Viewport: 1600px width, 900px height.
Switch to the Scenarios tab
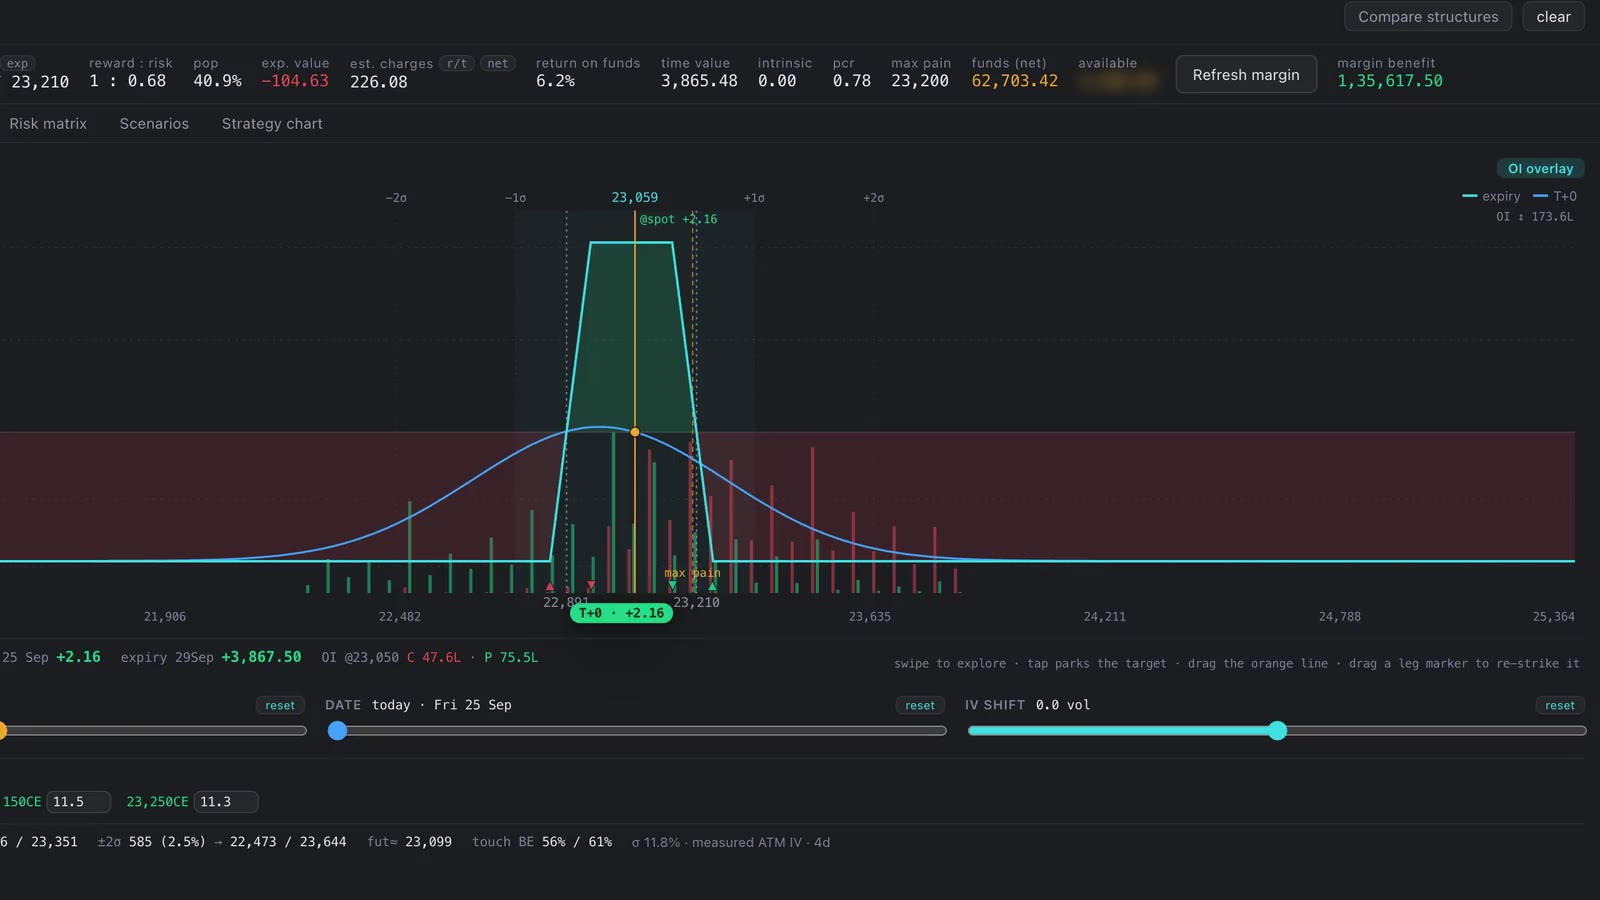154,124
